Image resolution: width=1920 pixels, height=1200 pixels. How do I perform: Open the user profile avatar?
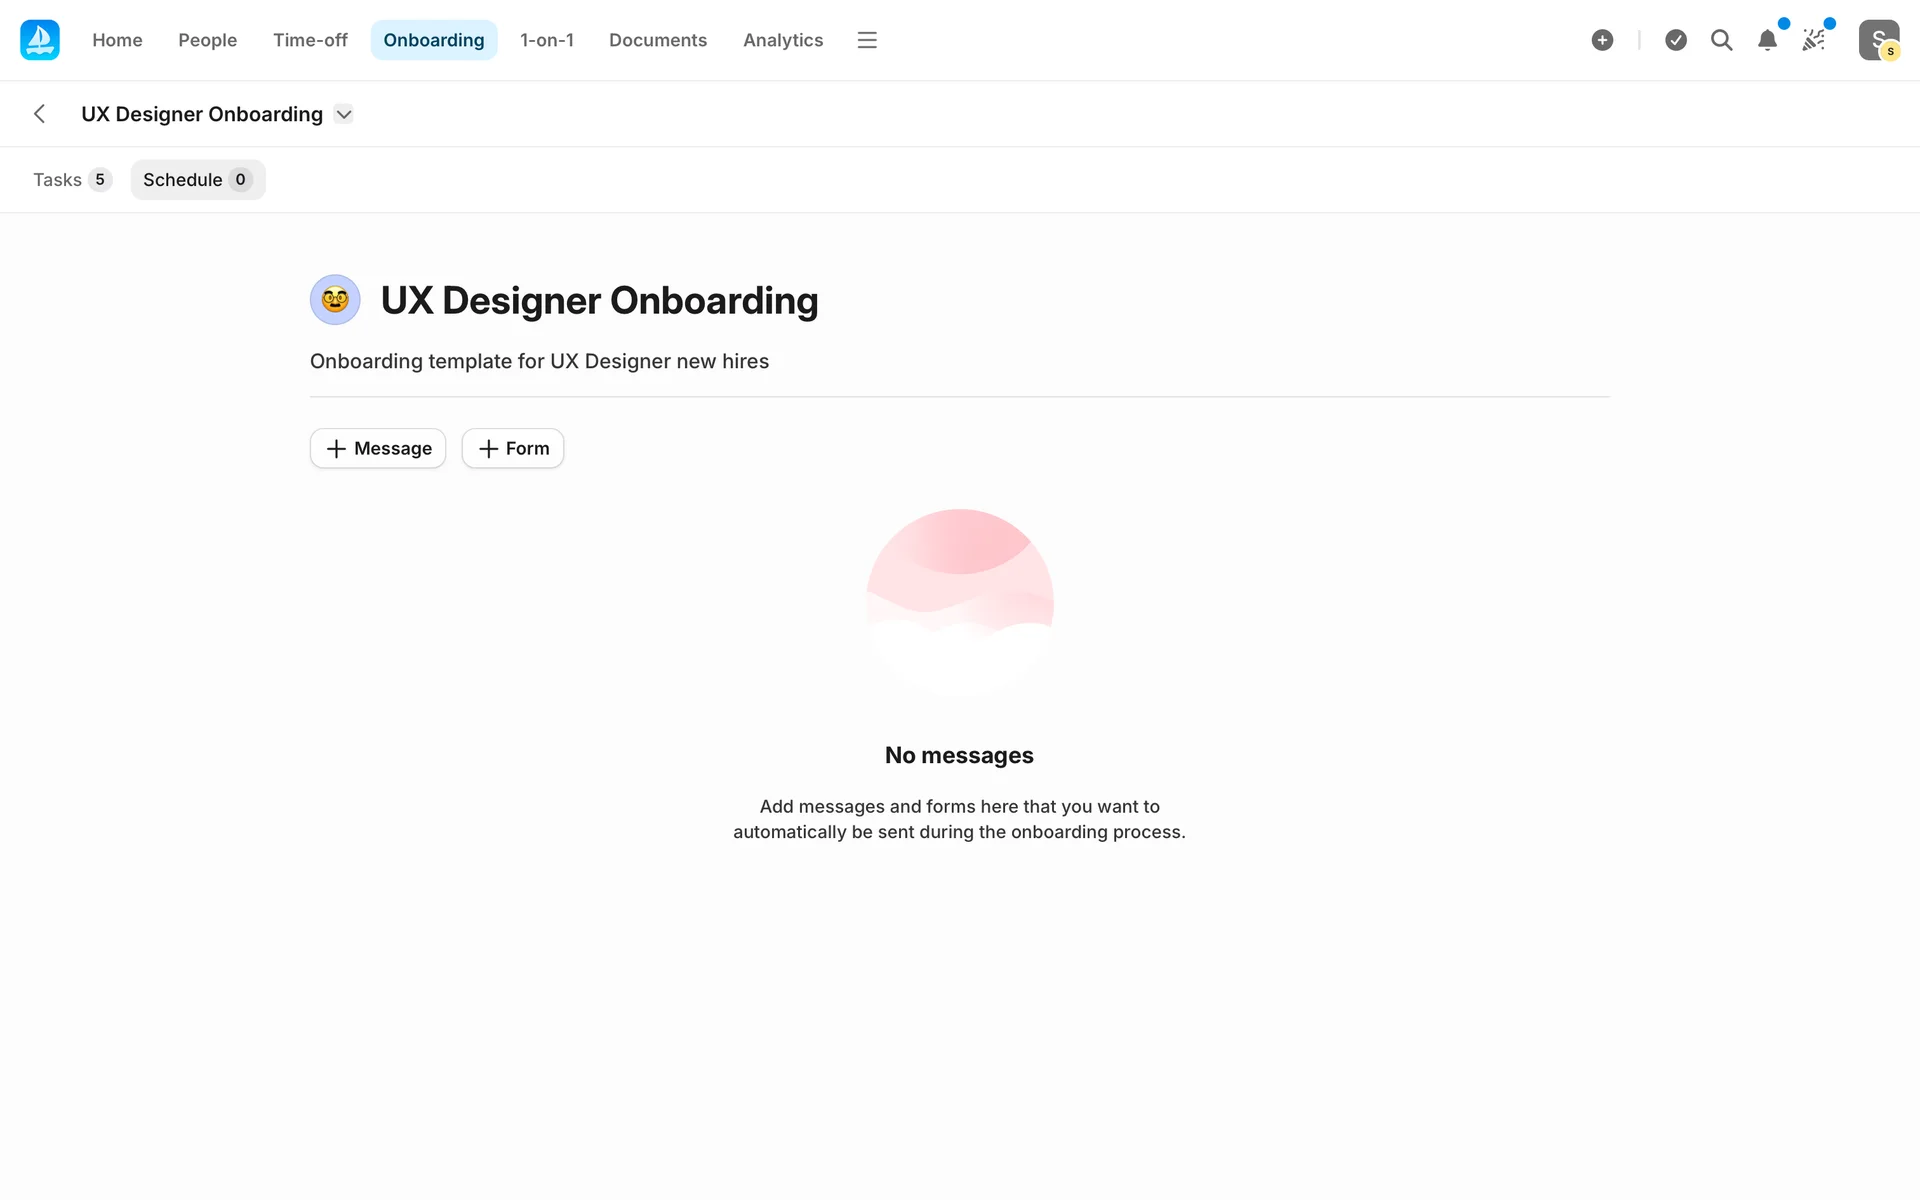1878,40
